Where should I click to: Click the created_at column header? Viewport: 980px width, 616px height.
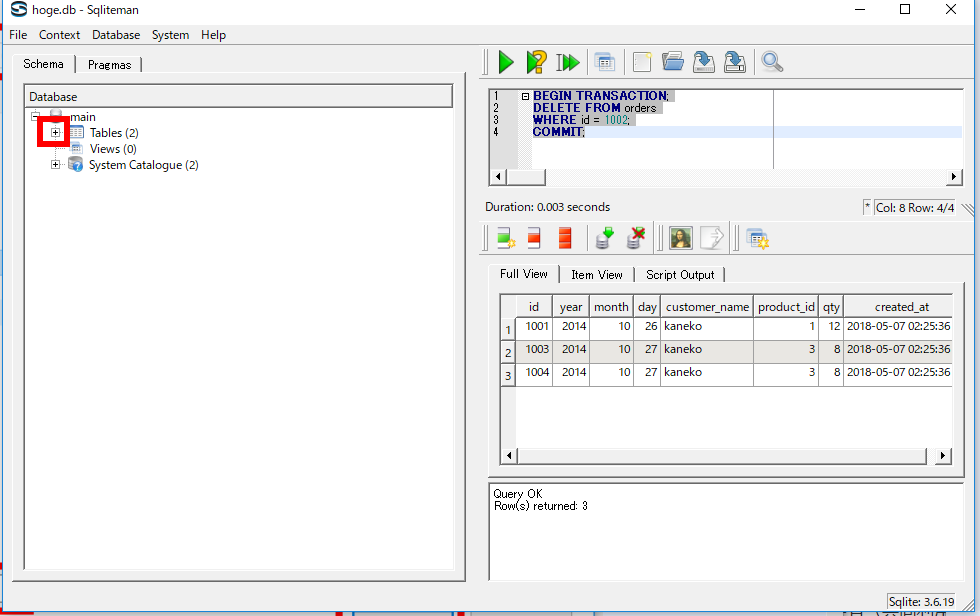click(898, 307)
